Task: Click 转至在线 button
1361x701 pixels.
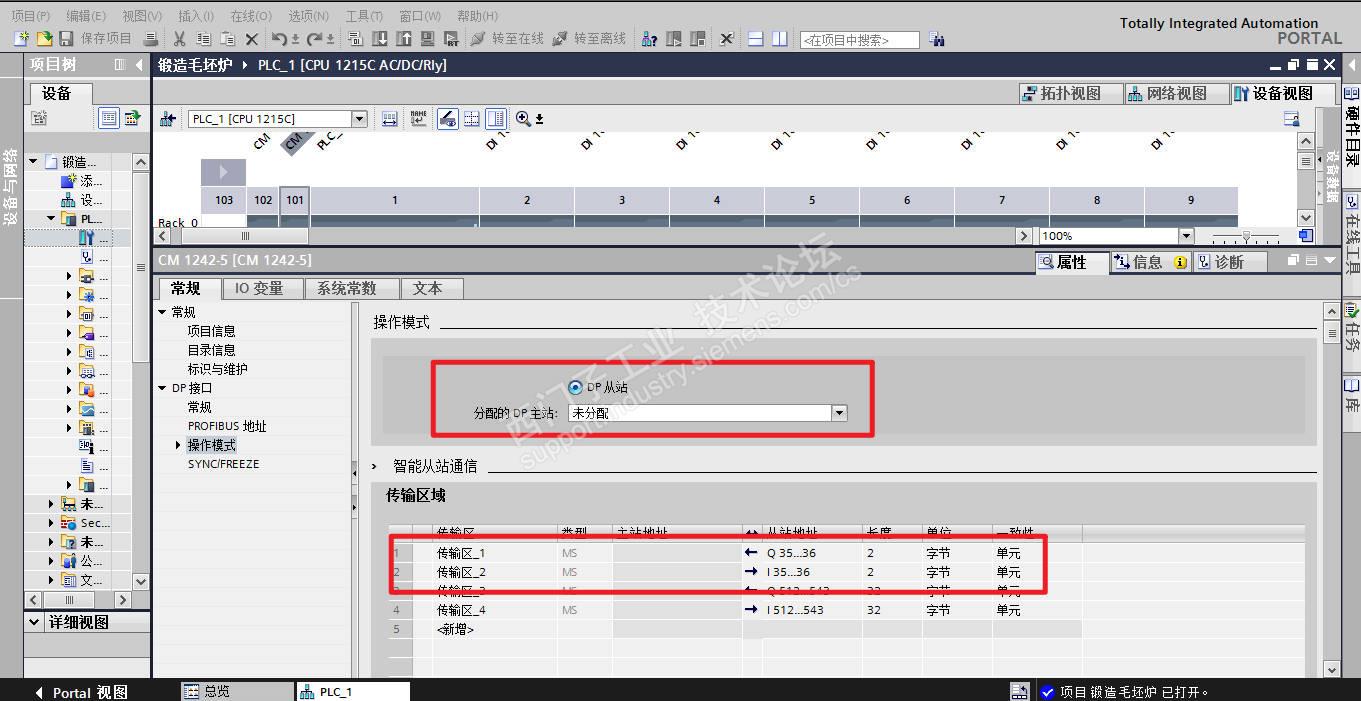Action: [x=507, y=39]
